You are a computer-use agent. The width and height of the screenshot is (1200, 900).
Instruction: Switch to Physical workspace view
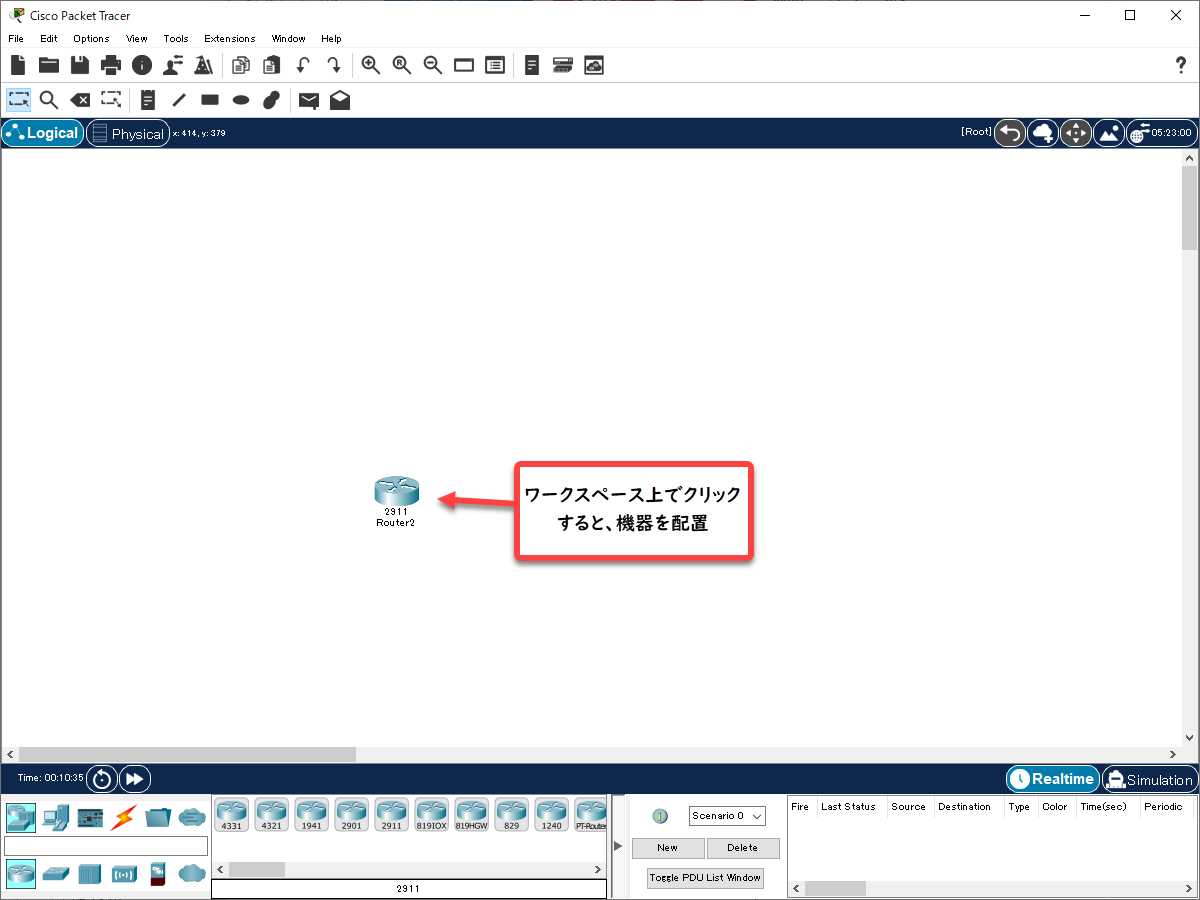[127, 133]
